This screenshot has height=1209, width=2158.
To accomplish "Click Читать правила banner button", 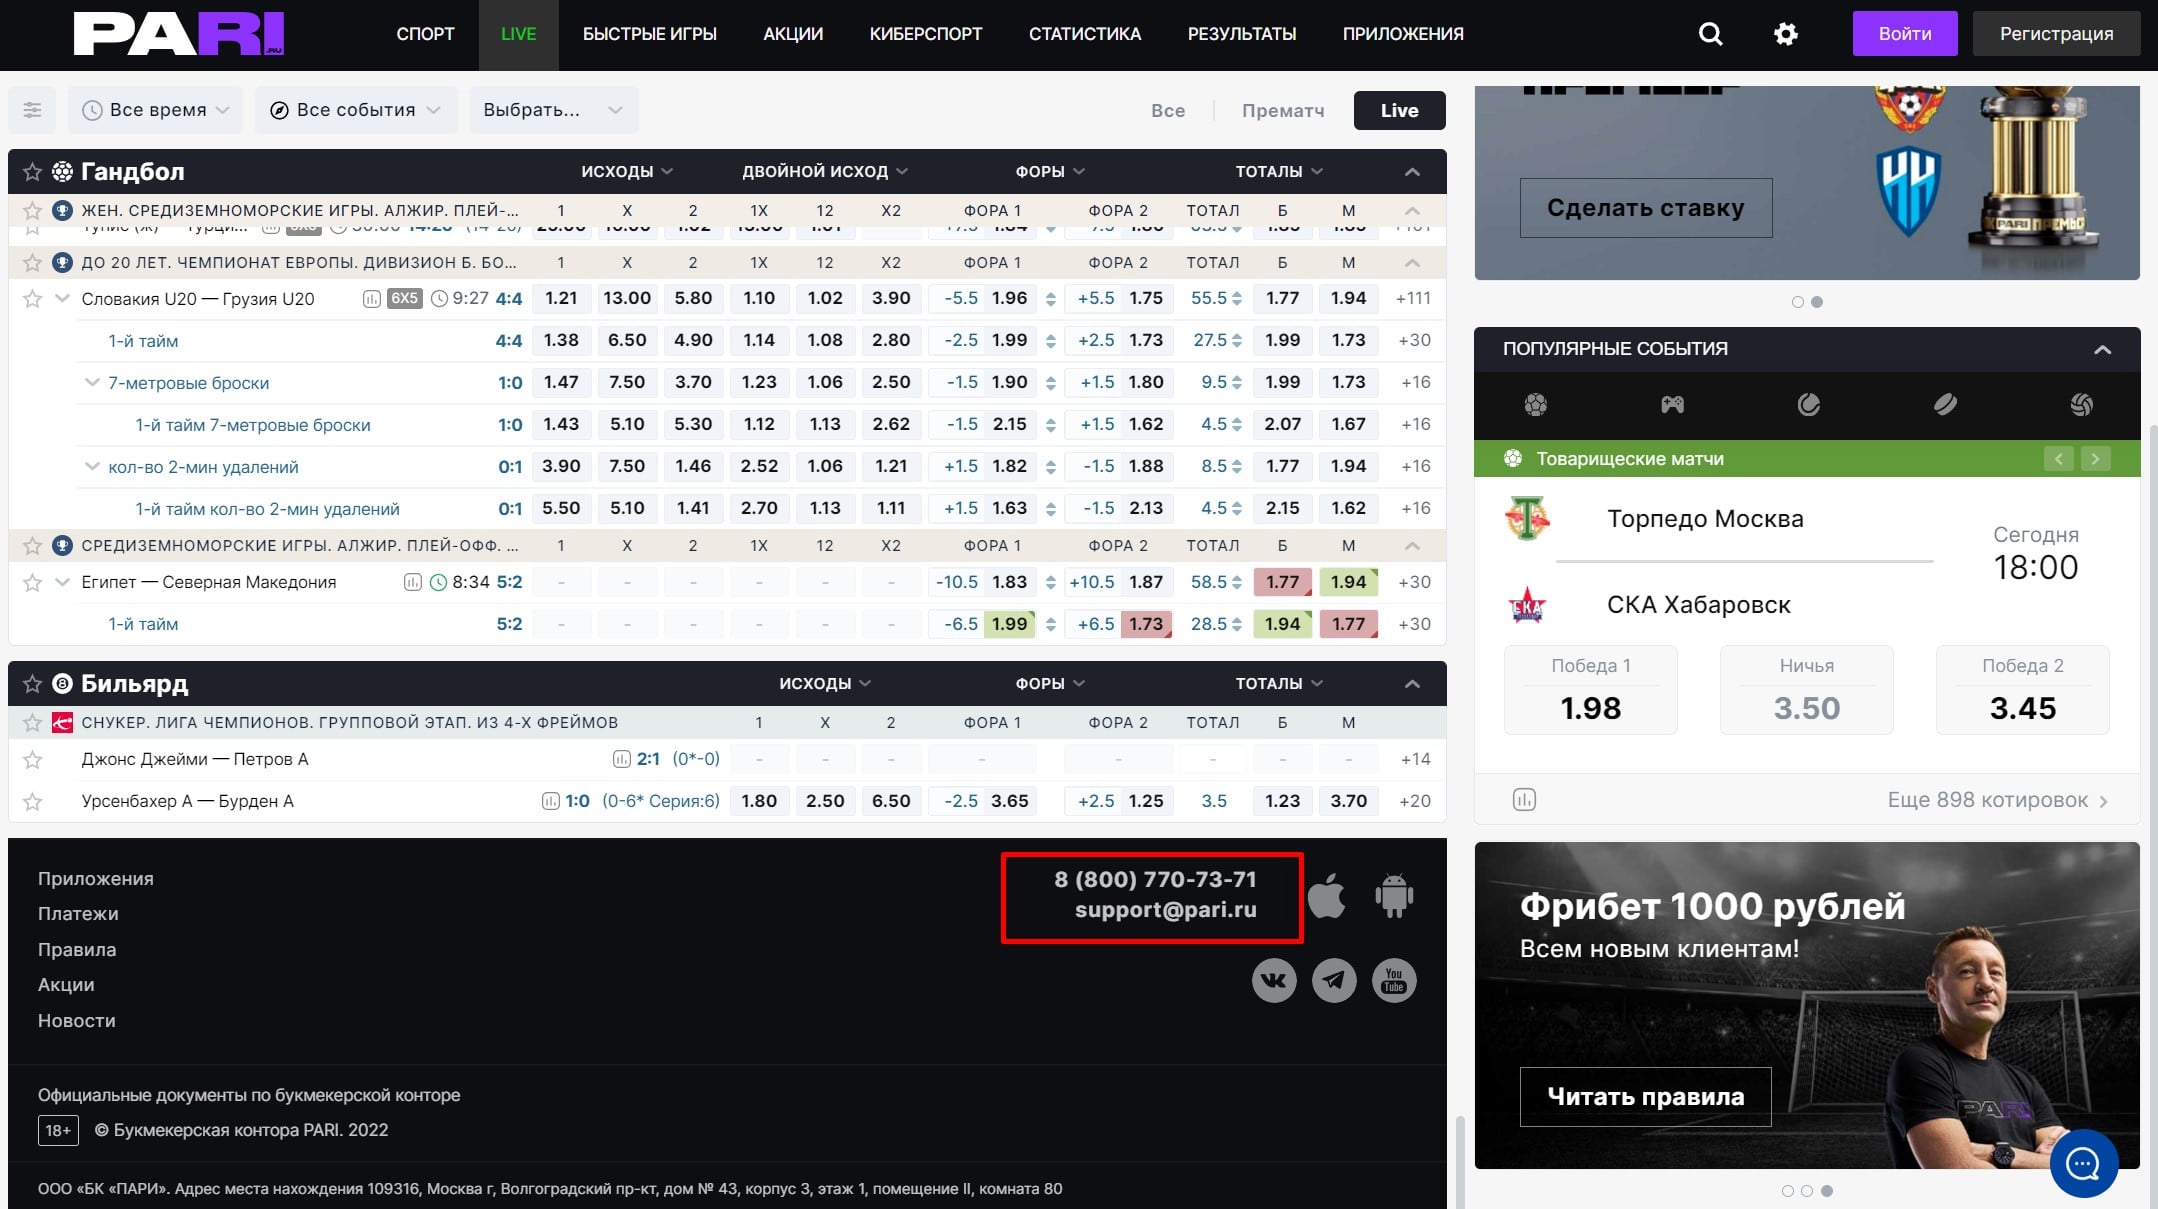I will pos(1646,1097).
